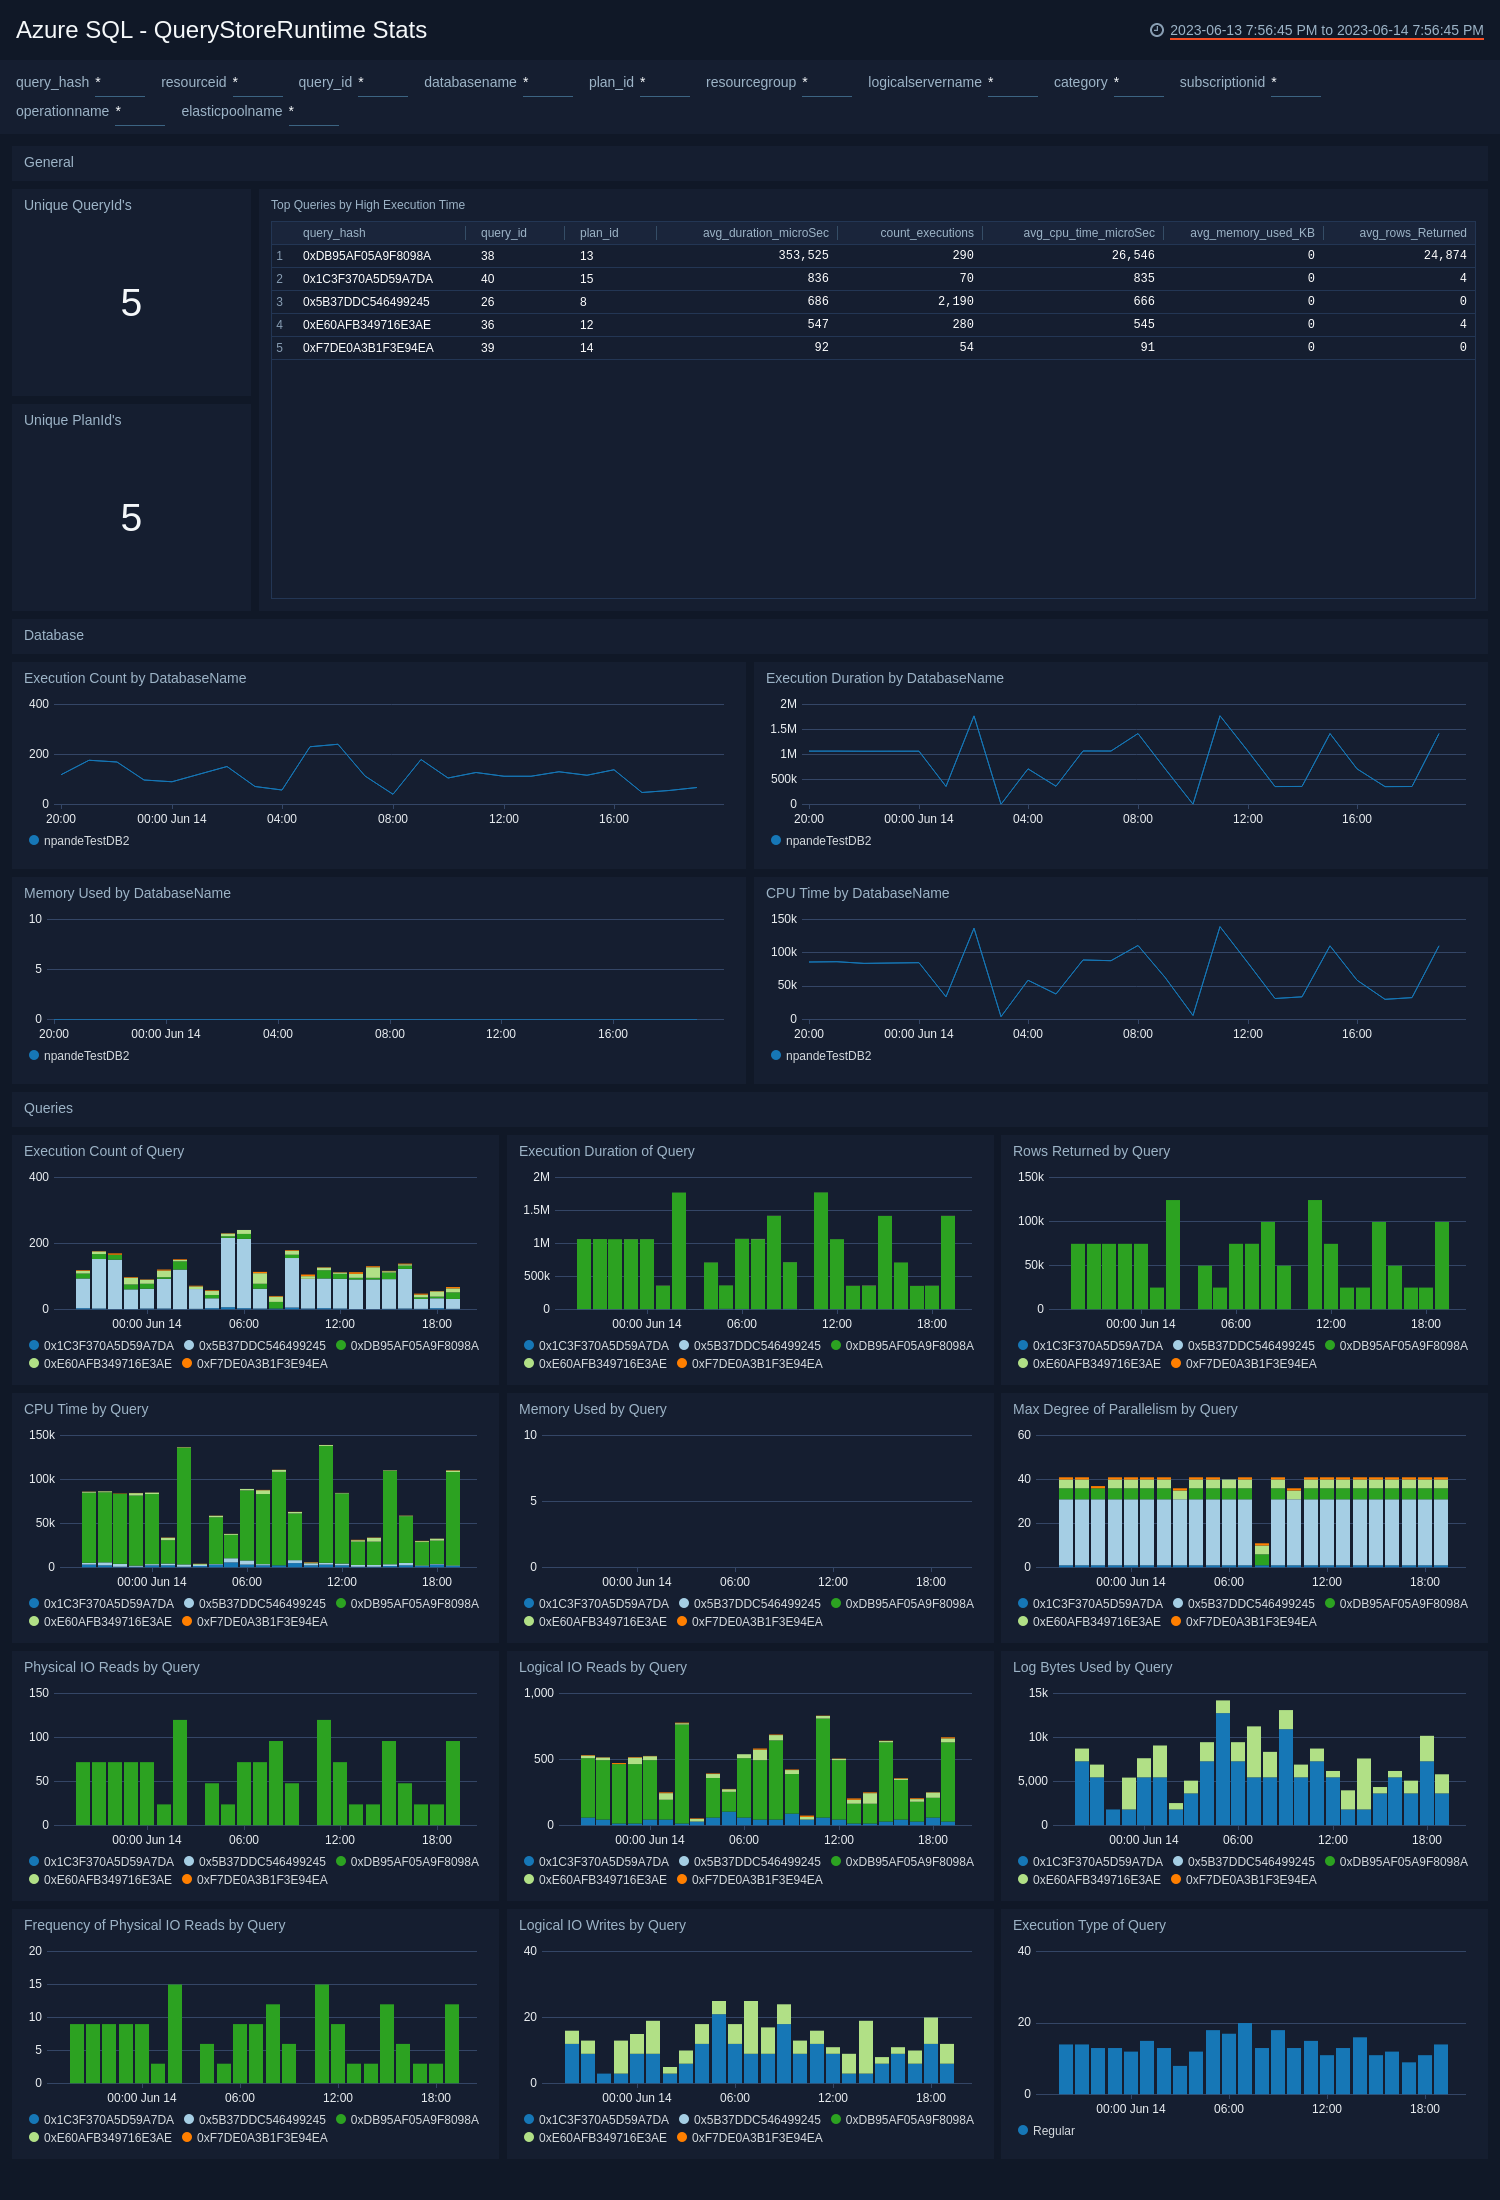Image resolution: width=1500 pixels, height=2200 pixels.
Task: Toggle 0x5B37DDC546499245 legend in Max Degree of Parallelism
Action: click(x=1244, y=1604)
